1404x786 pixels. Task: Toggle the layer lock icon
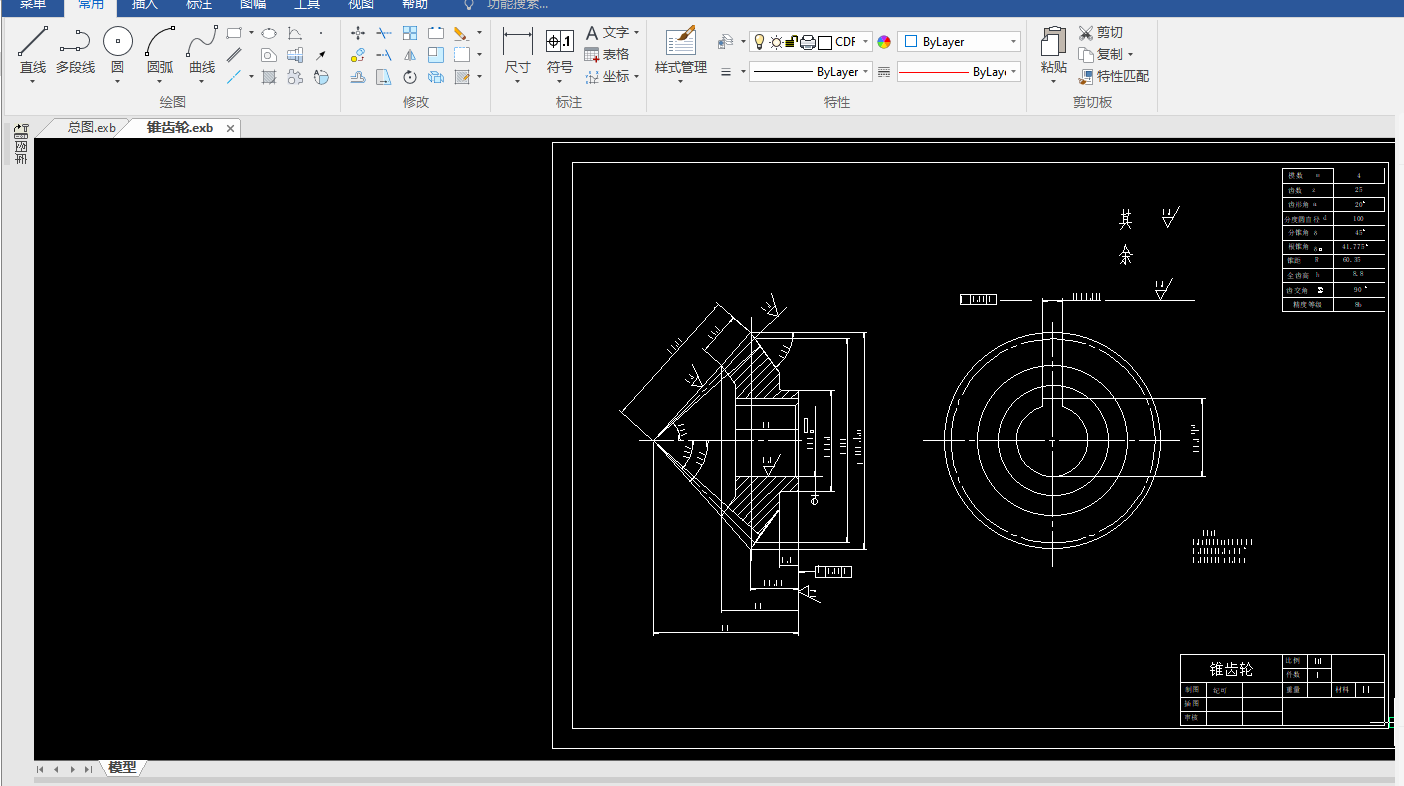[x=790, y=42]
